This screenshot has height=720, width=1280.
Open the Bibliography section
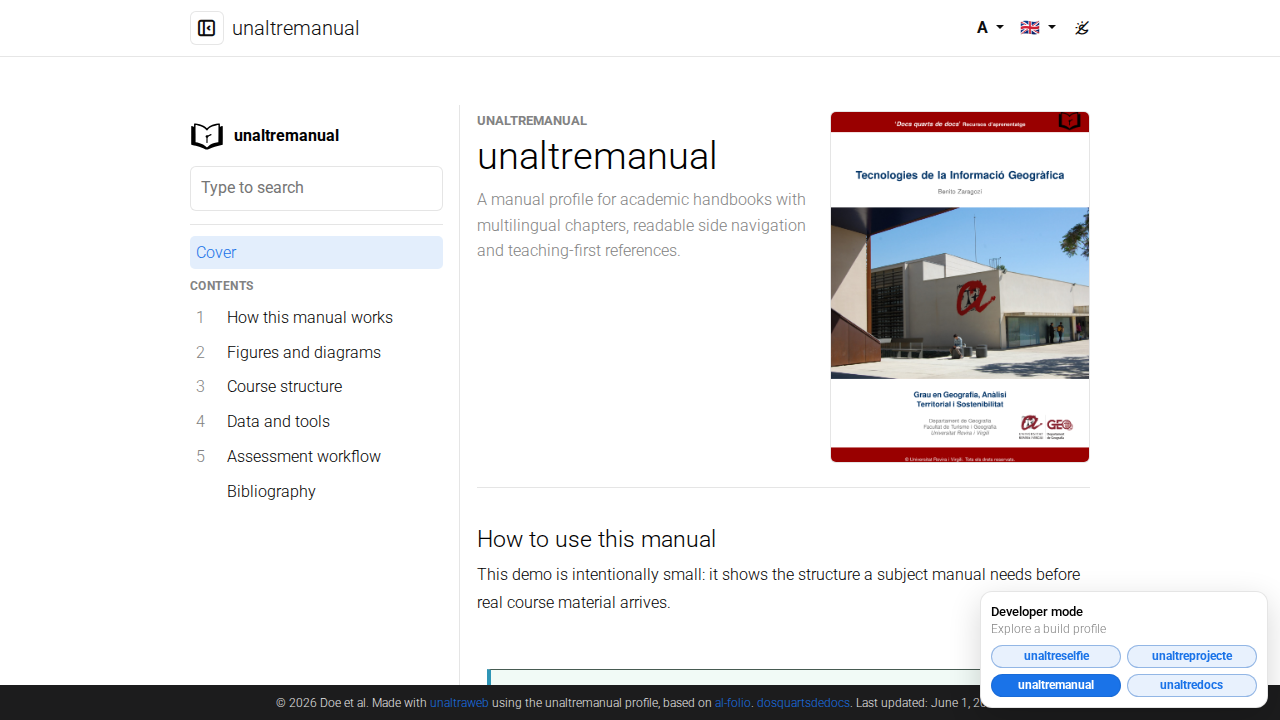pyautogui.click(x=271, y=492)
